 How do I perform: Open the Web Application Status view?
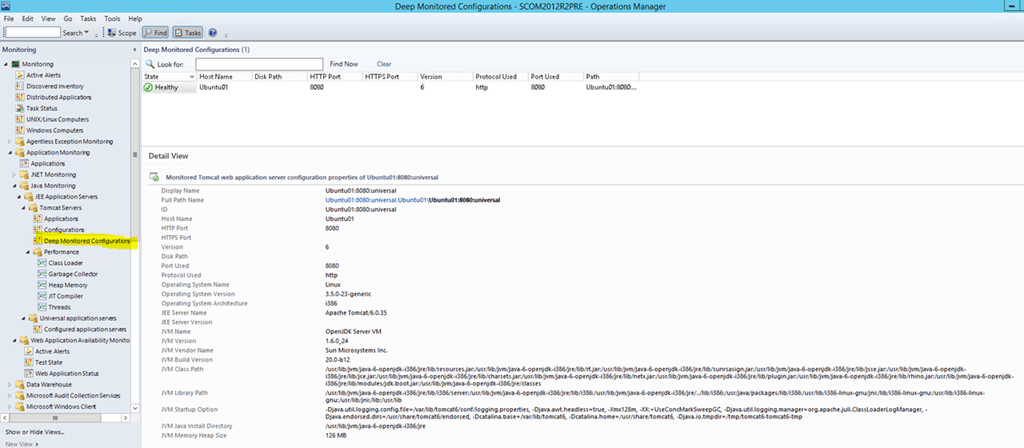(x=67, y=373)
